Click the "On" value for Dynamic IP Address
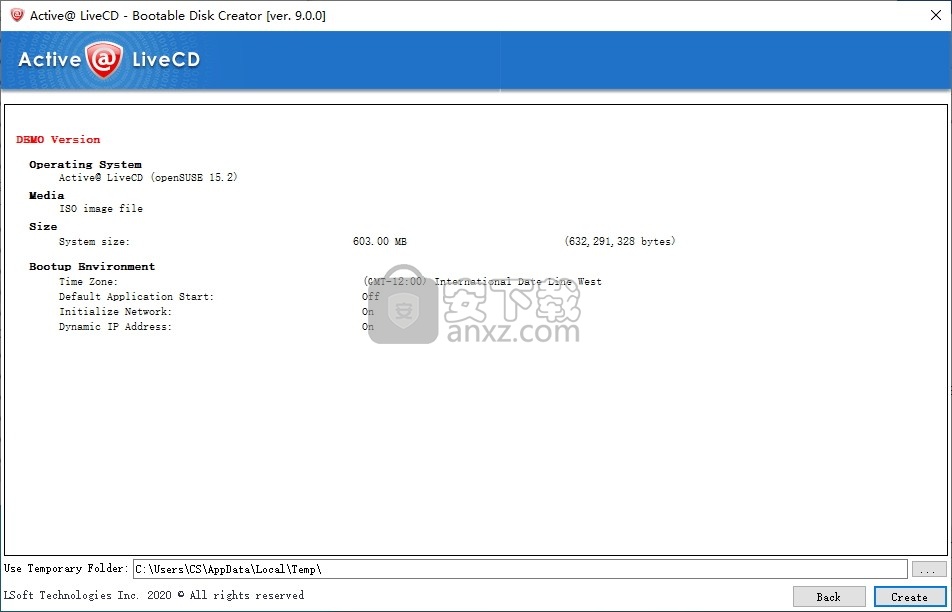The image size is (952, 612). pos(368,327)
